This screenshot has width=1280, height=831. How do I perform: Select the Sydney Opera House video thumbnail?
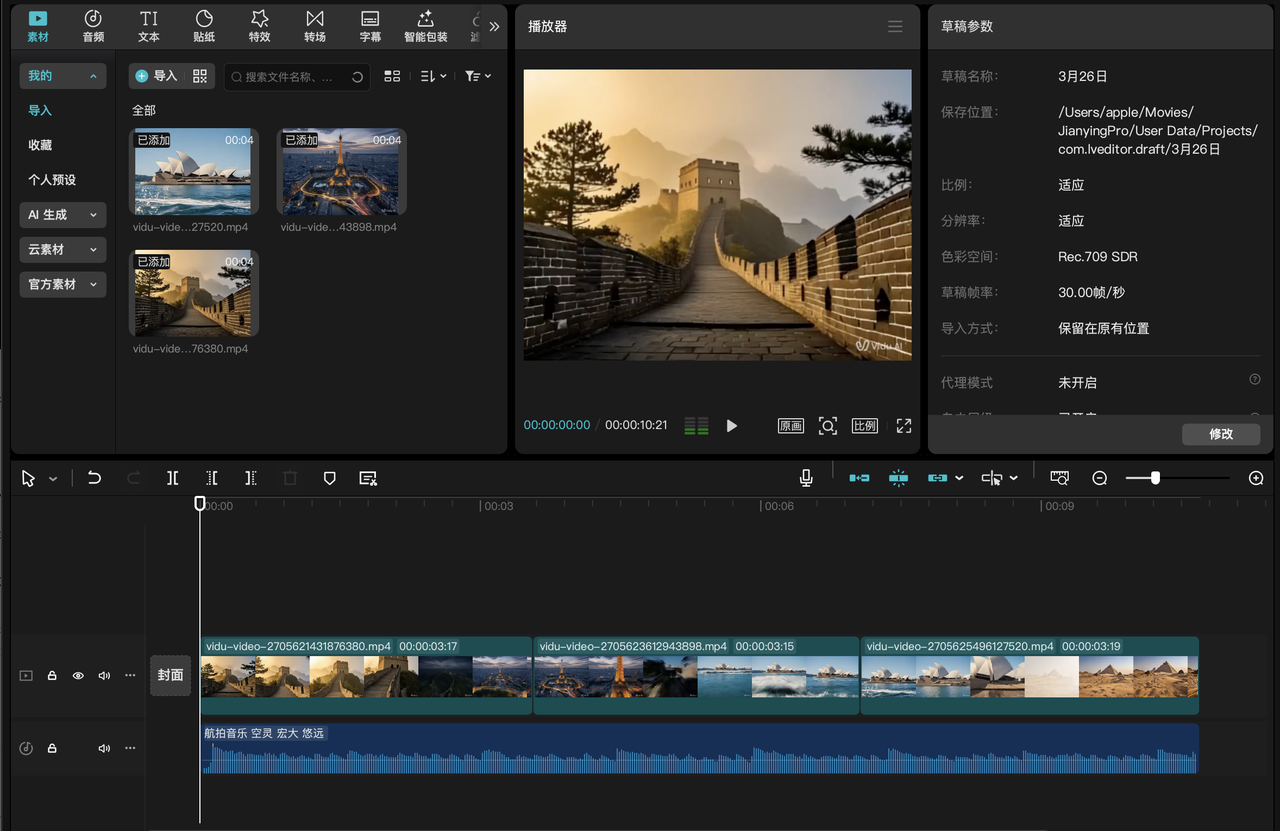(194, 170)
